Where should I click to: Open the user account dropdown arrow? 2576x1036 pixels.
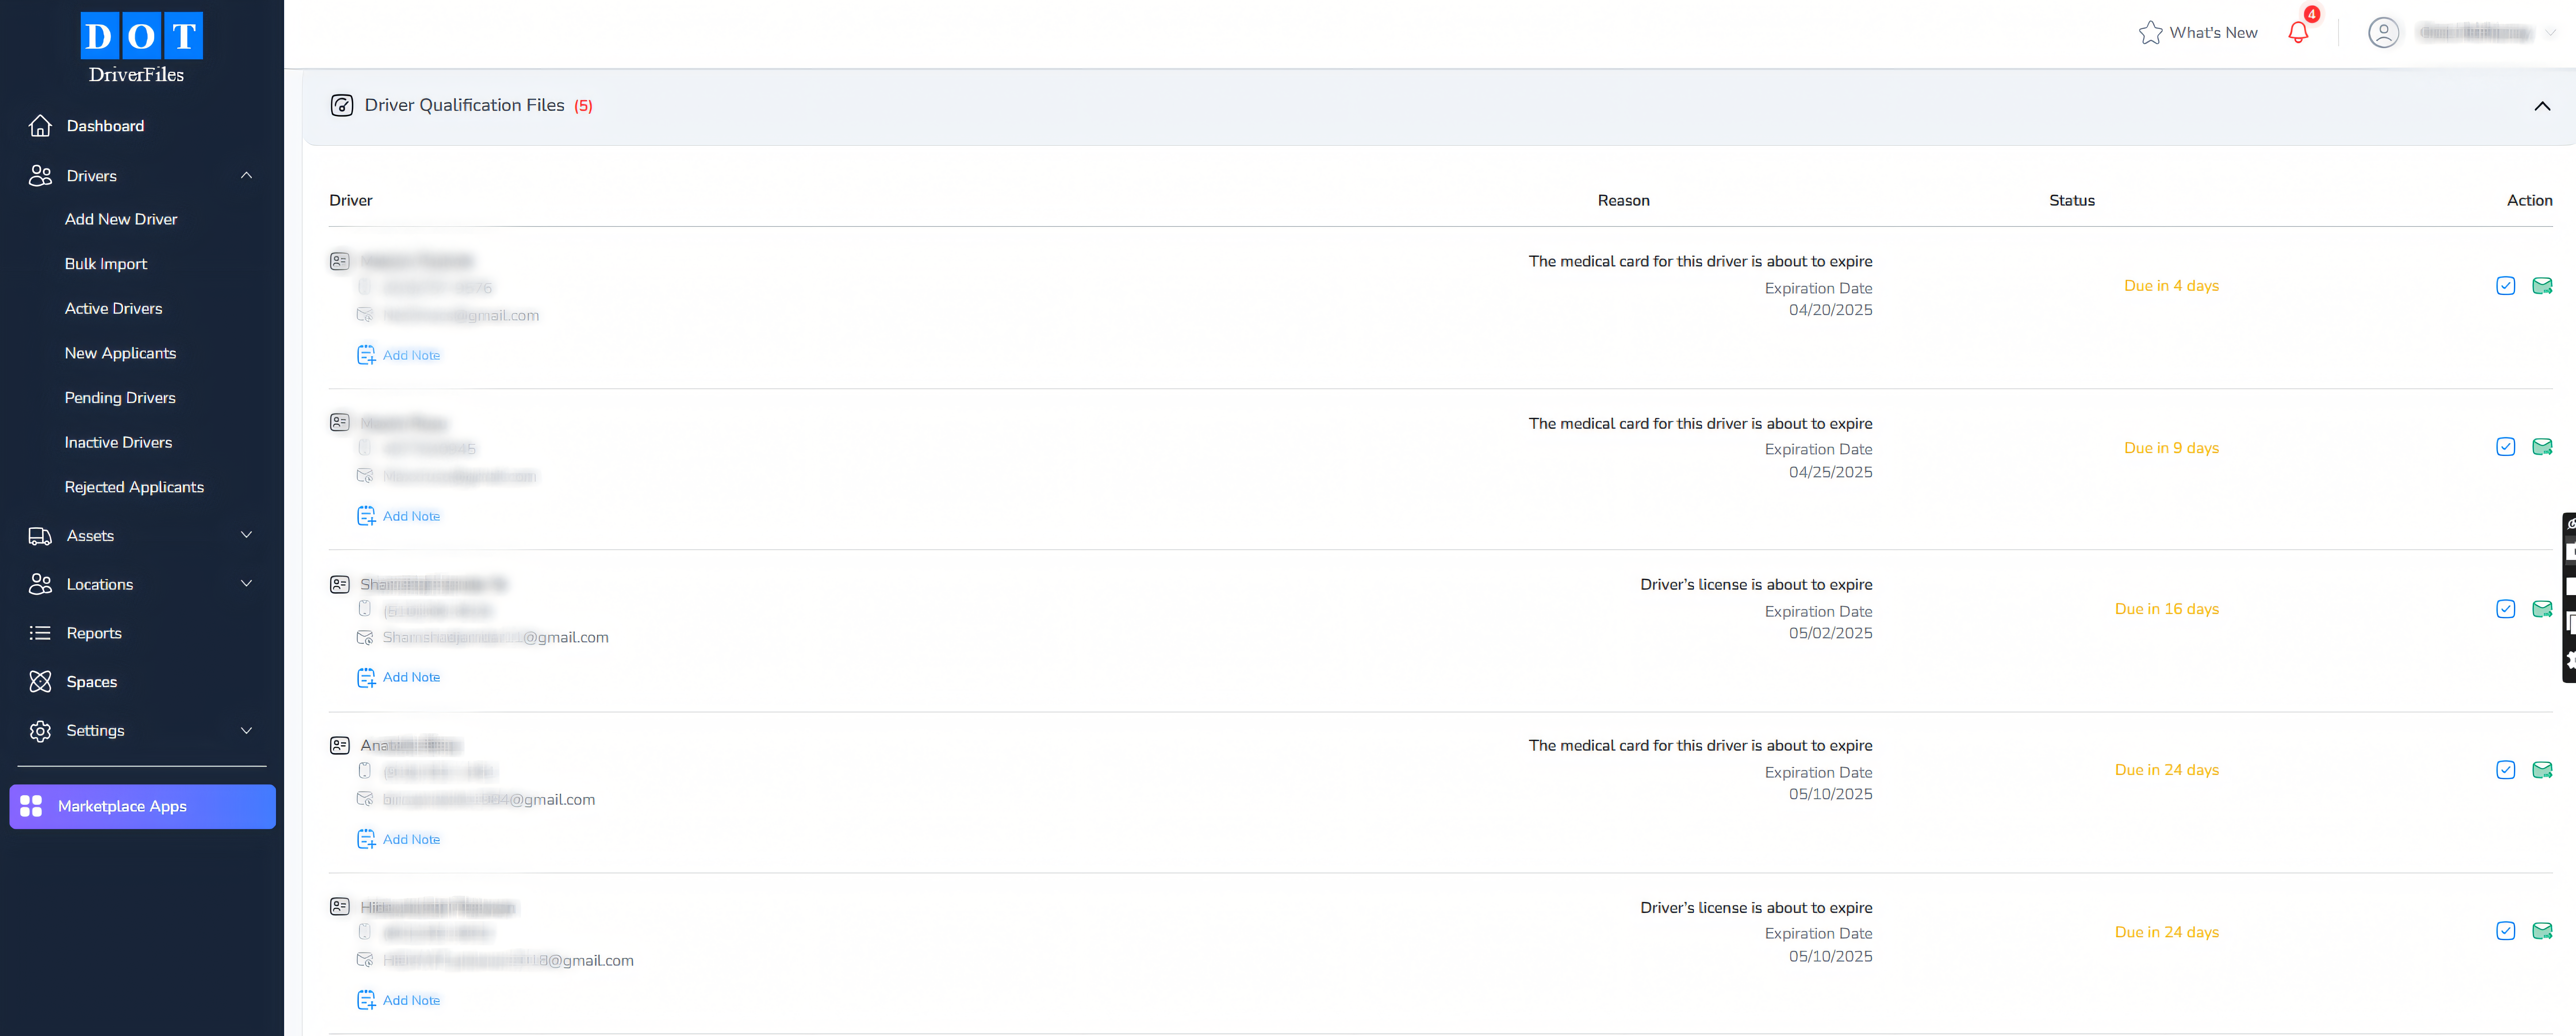pos(2551,33)
